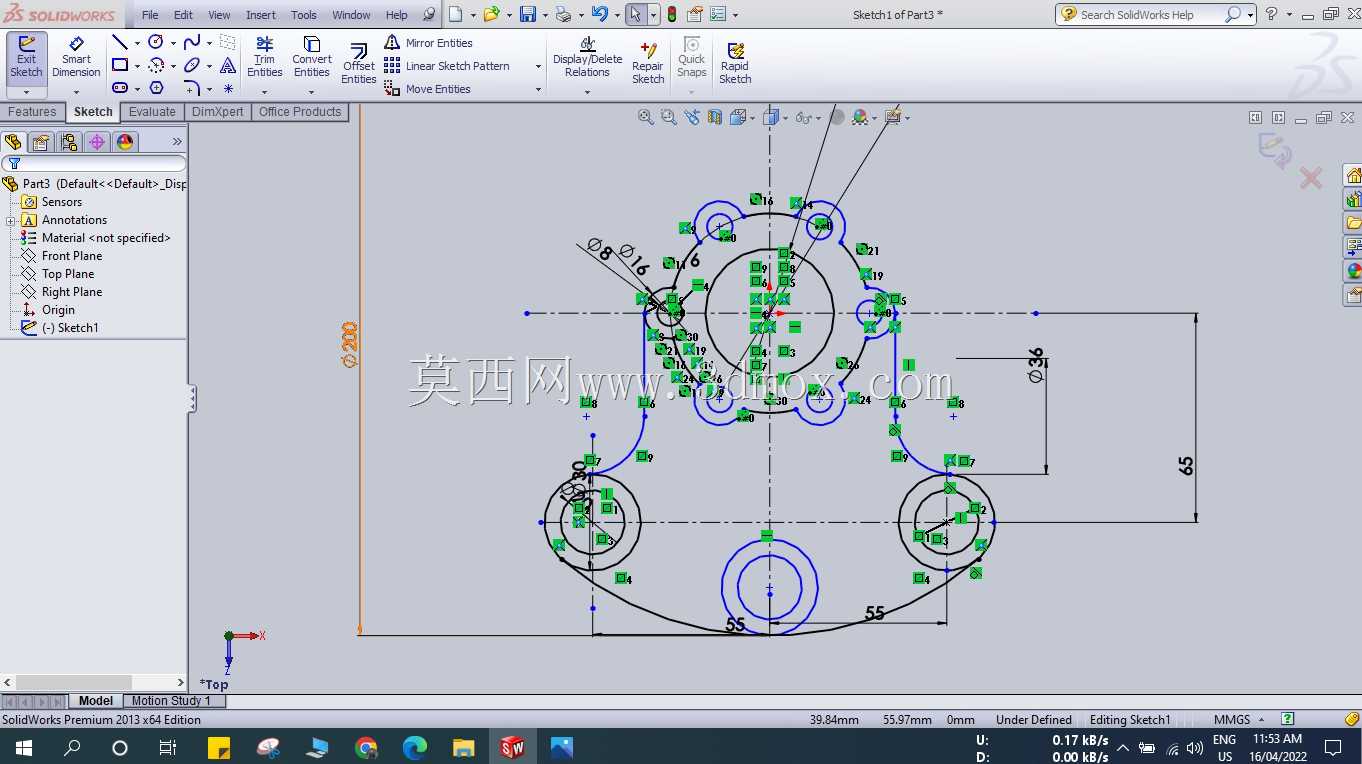
Task: Select the Straight Slot tool
Action: click(x=120, y=88)
